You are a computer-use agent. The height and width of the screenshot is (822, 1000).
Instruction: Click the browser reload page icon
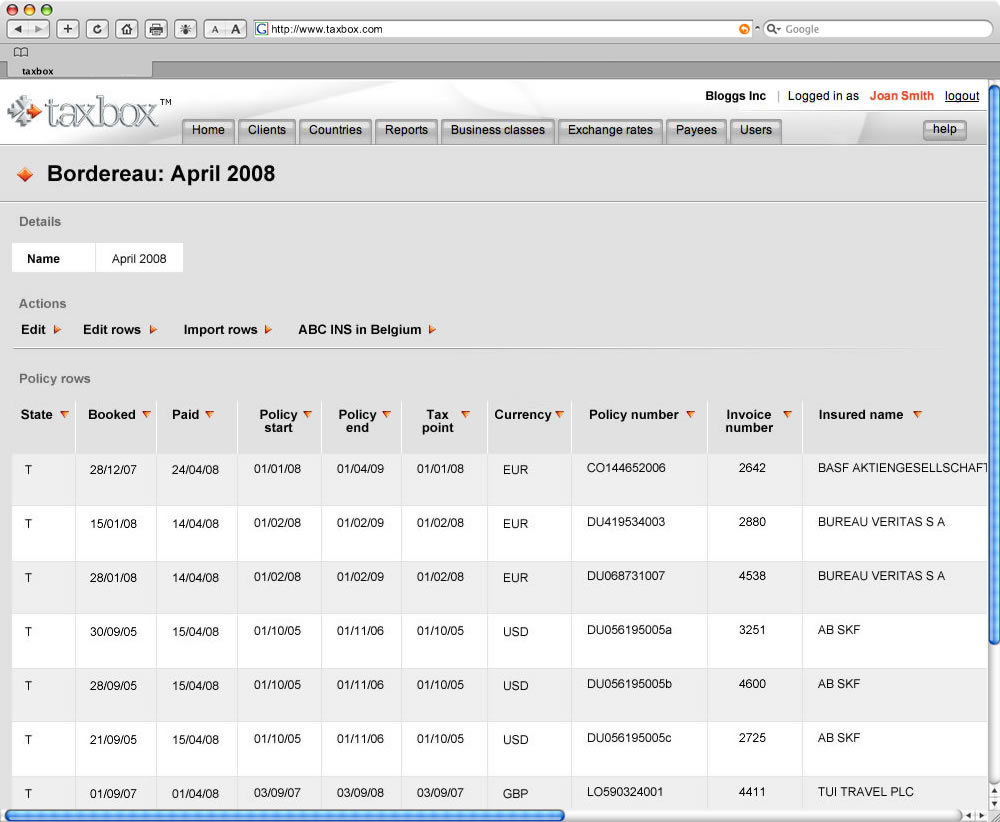(x=97, y=29)
